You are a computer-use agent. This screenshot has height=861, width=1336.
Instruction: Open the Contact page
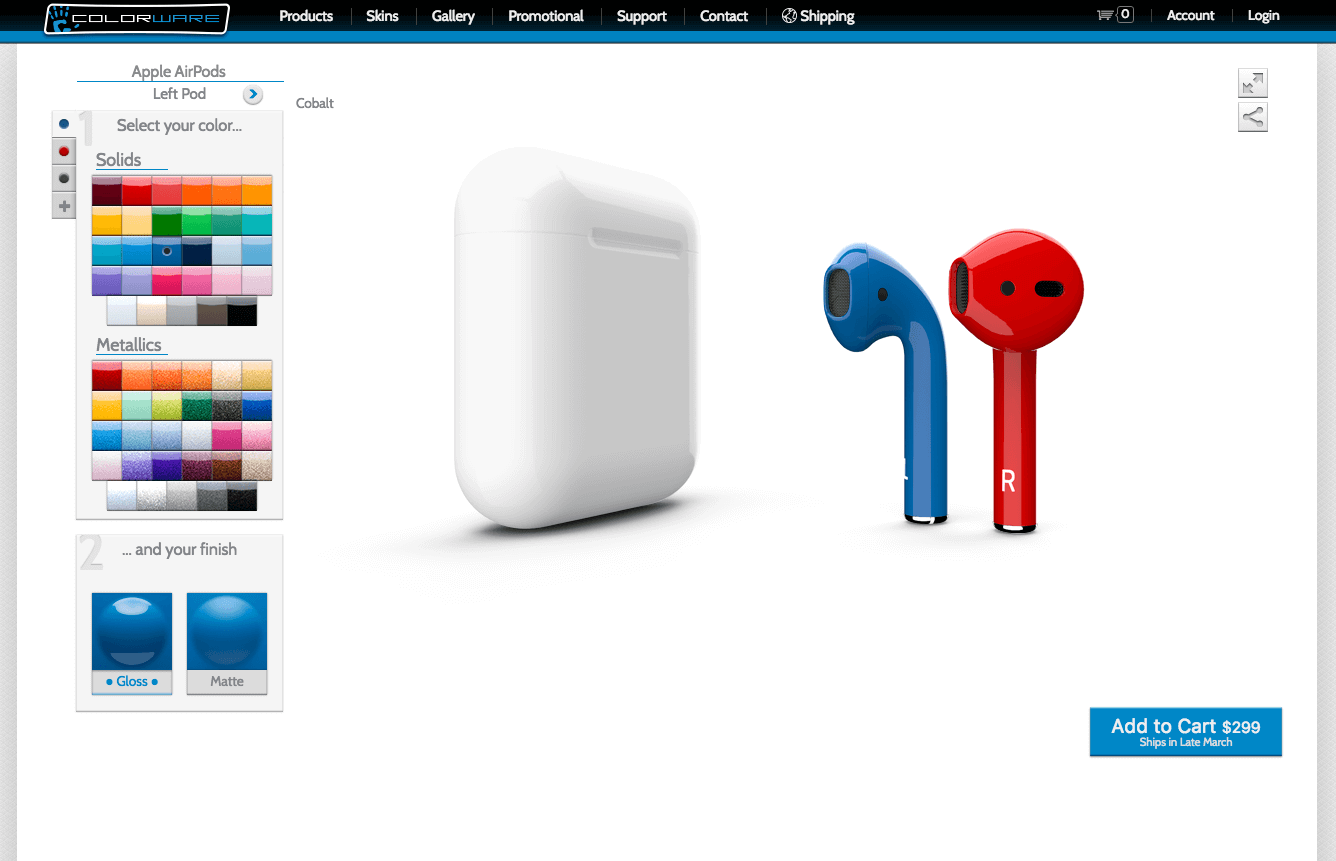coord(724,16)
